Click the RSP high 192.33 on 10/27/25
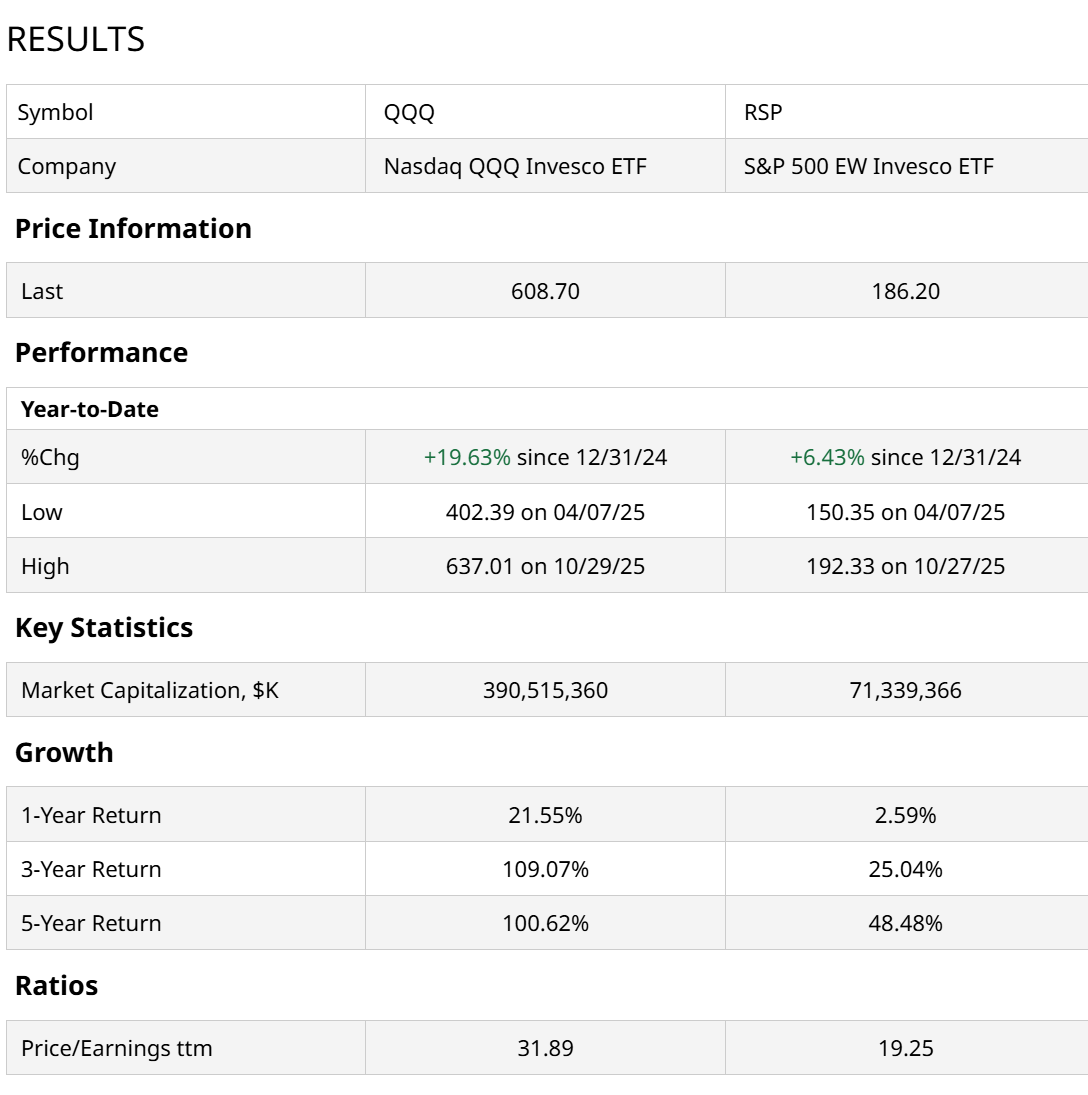Viewport: 1088px width, 1095px height. [905, 566]
